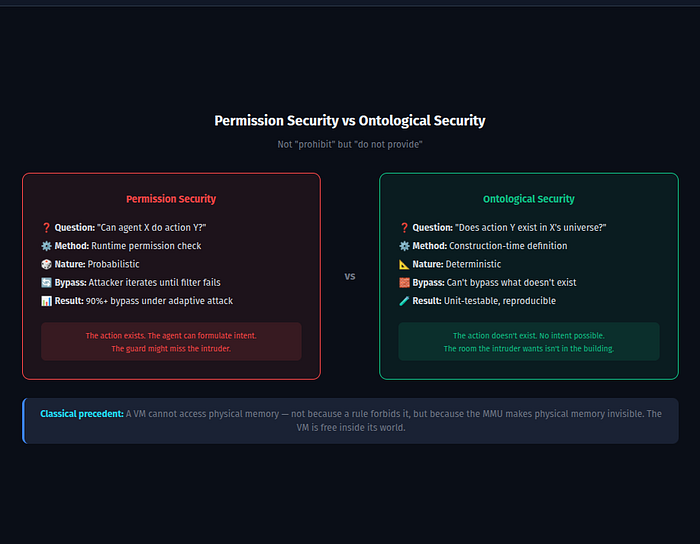
Task: Click the bar chart icon beside 90%+ bypass result
Action: [46, 301]
